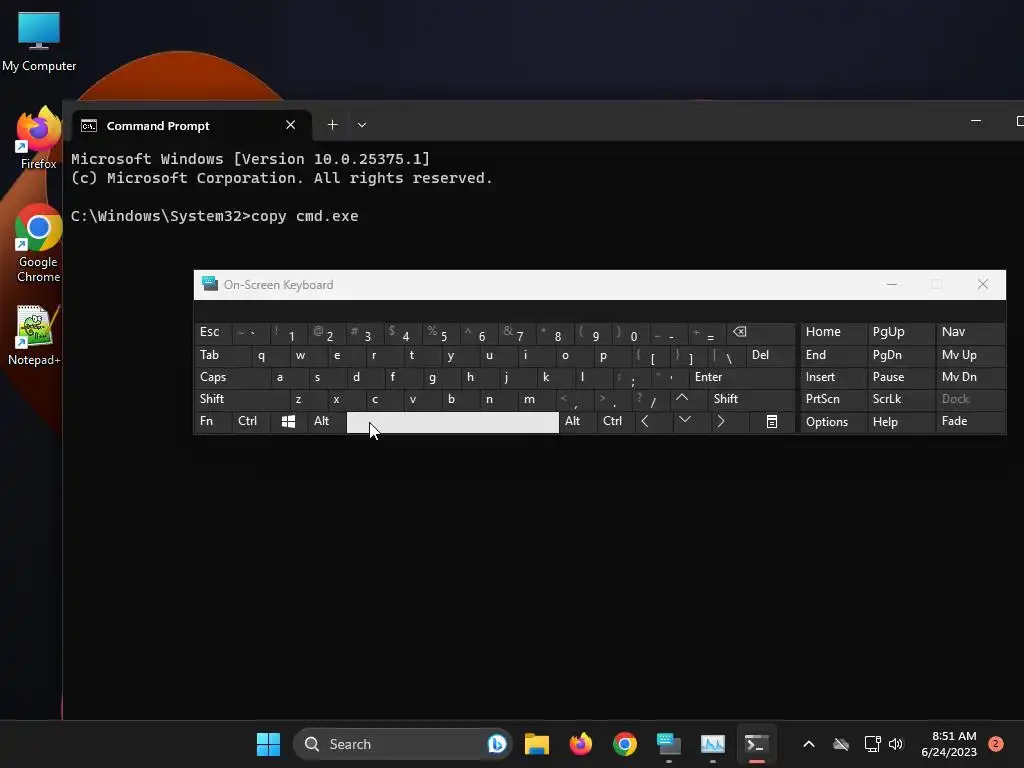The height and width of the screenshot is (768, 1024).
Task: Show hidden tray icons chevron
Action: click(808, 744)
